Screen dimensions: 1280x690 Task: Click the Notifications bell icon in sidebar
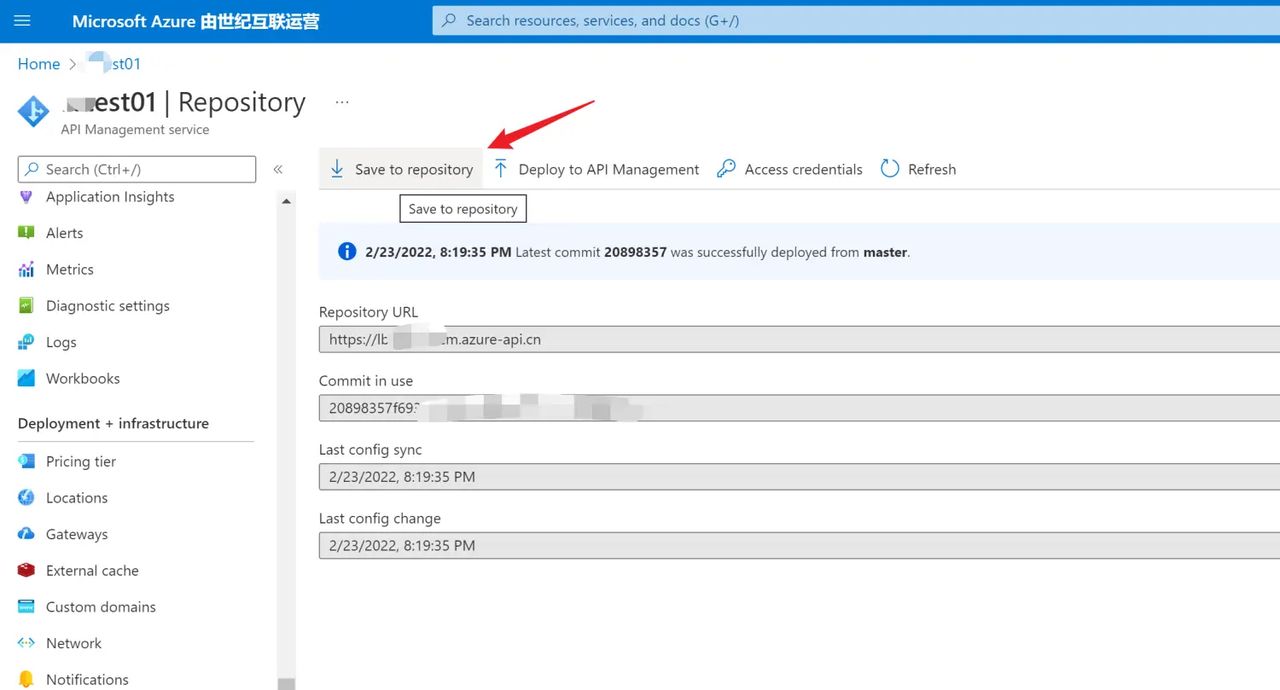click(x=27, y=679)
